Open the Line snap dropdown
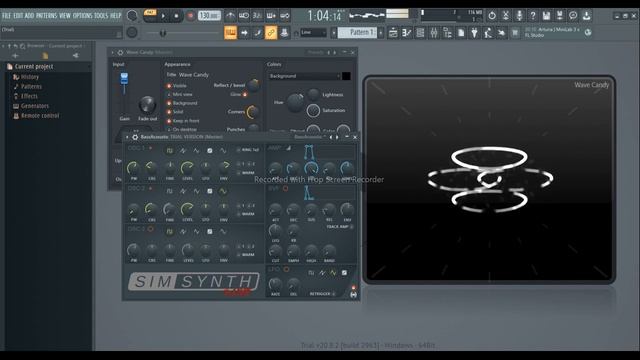The width and height of the screenshot is (640, 360). 313,33
